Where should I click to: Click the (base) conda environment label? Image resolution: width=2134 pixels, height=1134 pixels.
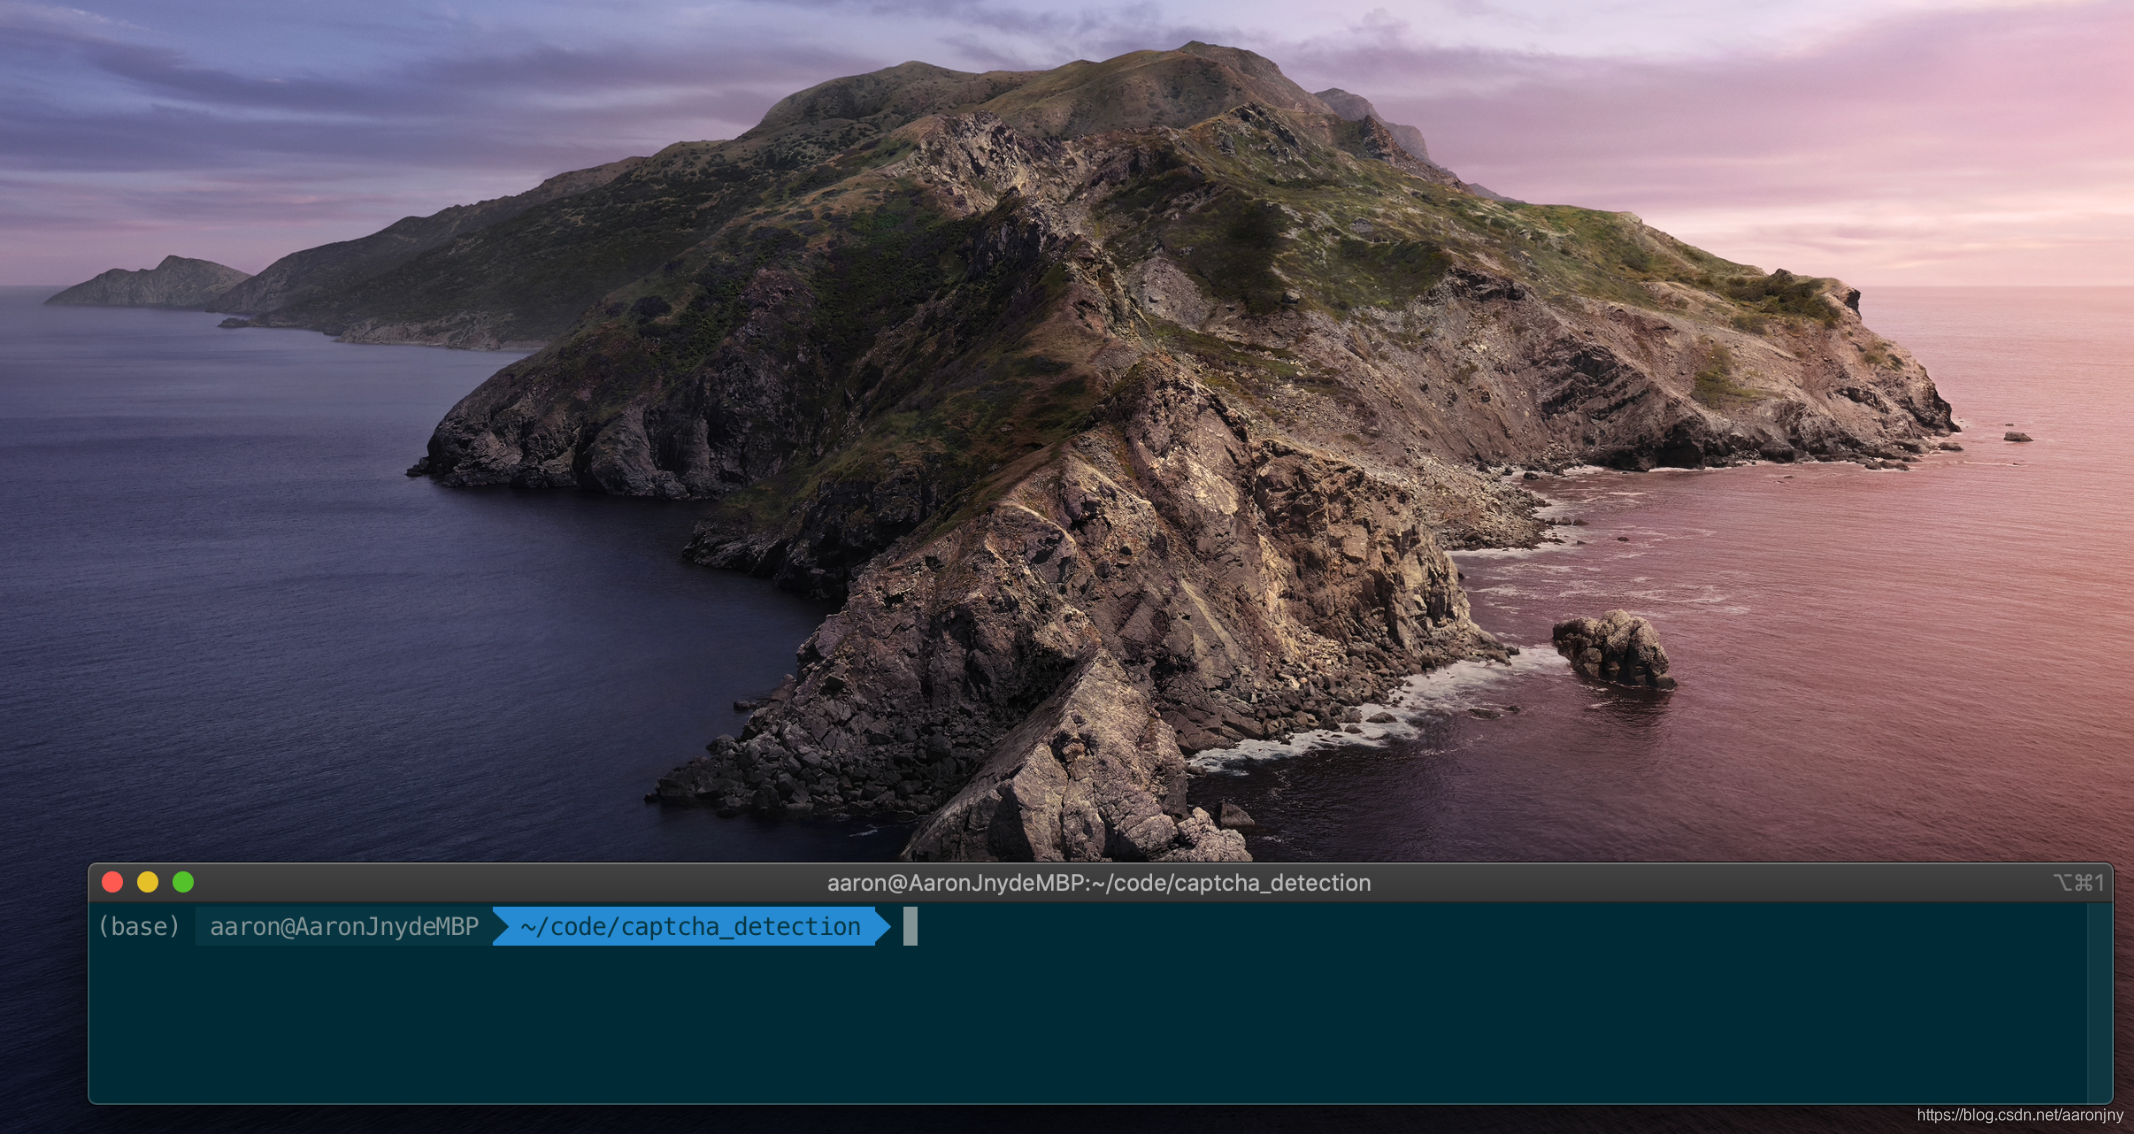139,927
